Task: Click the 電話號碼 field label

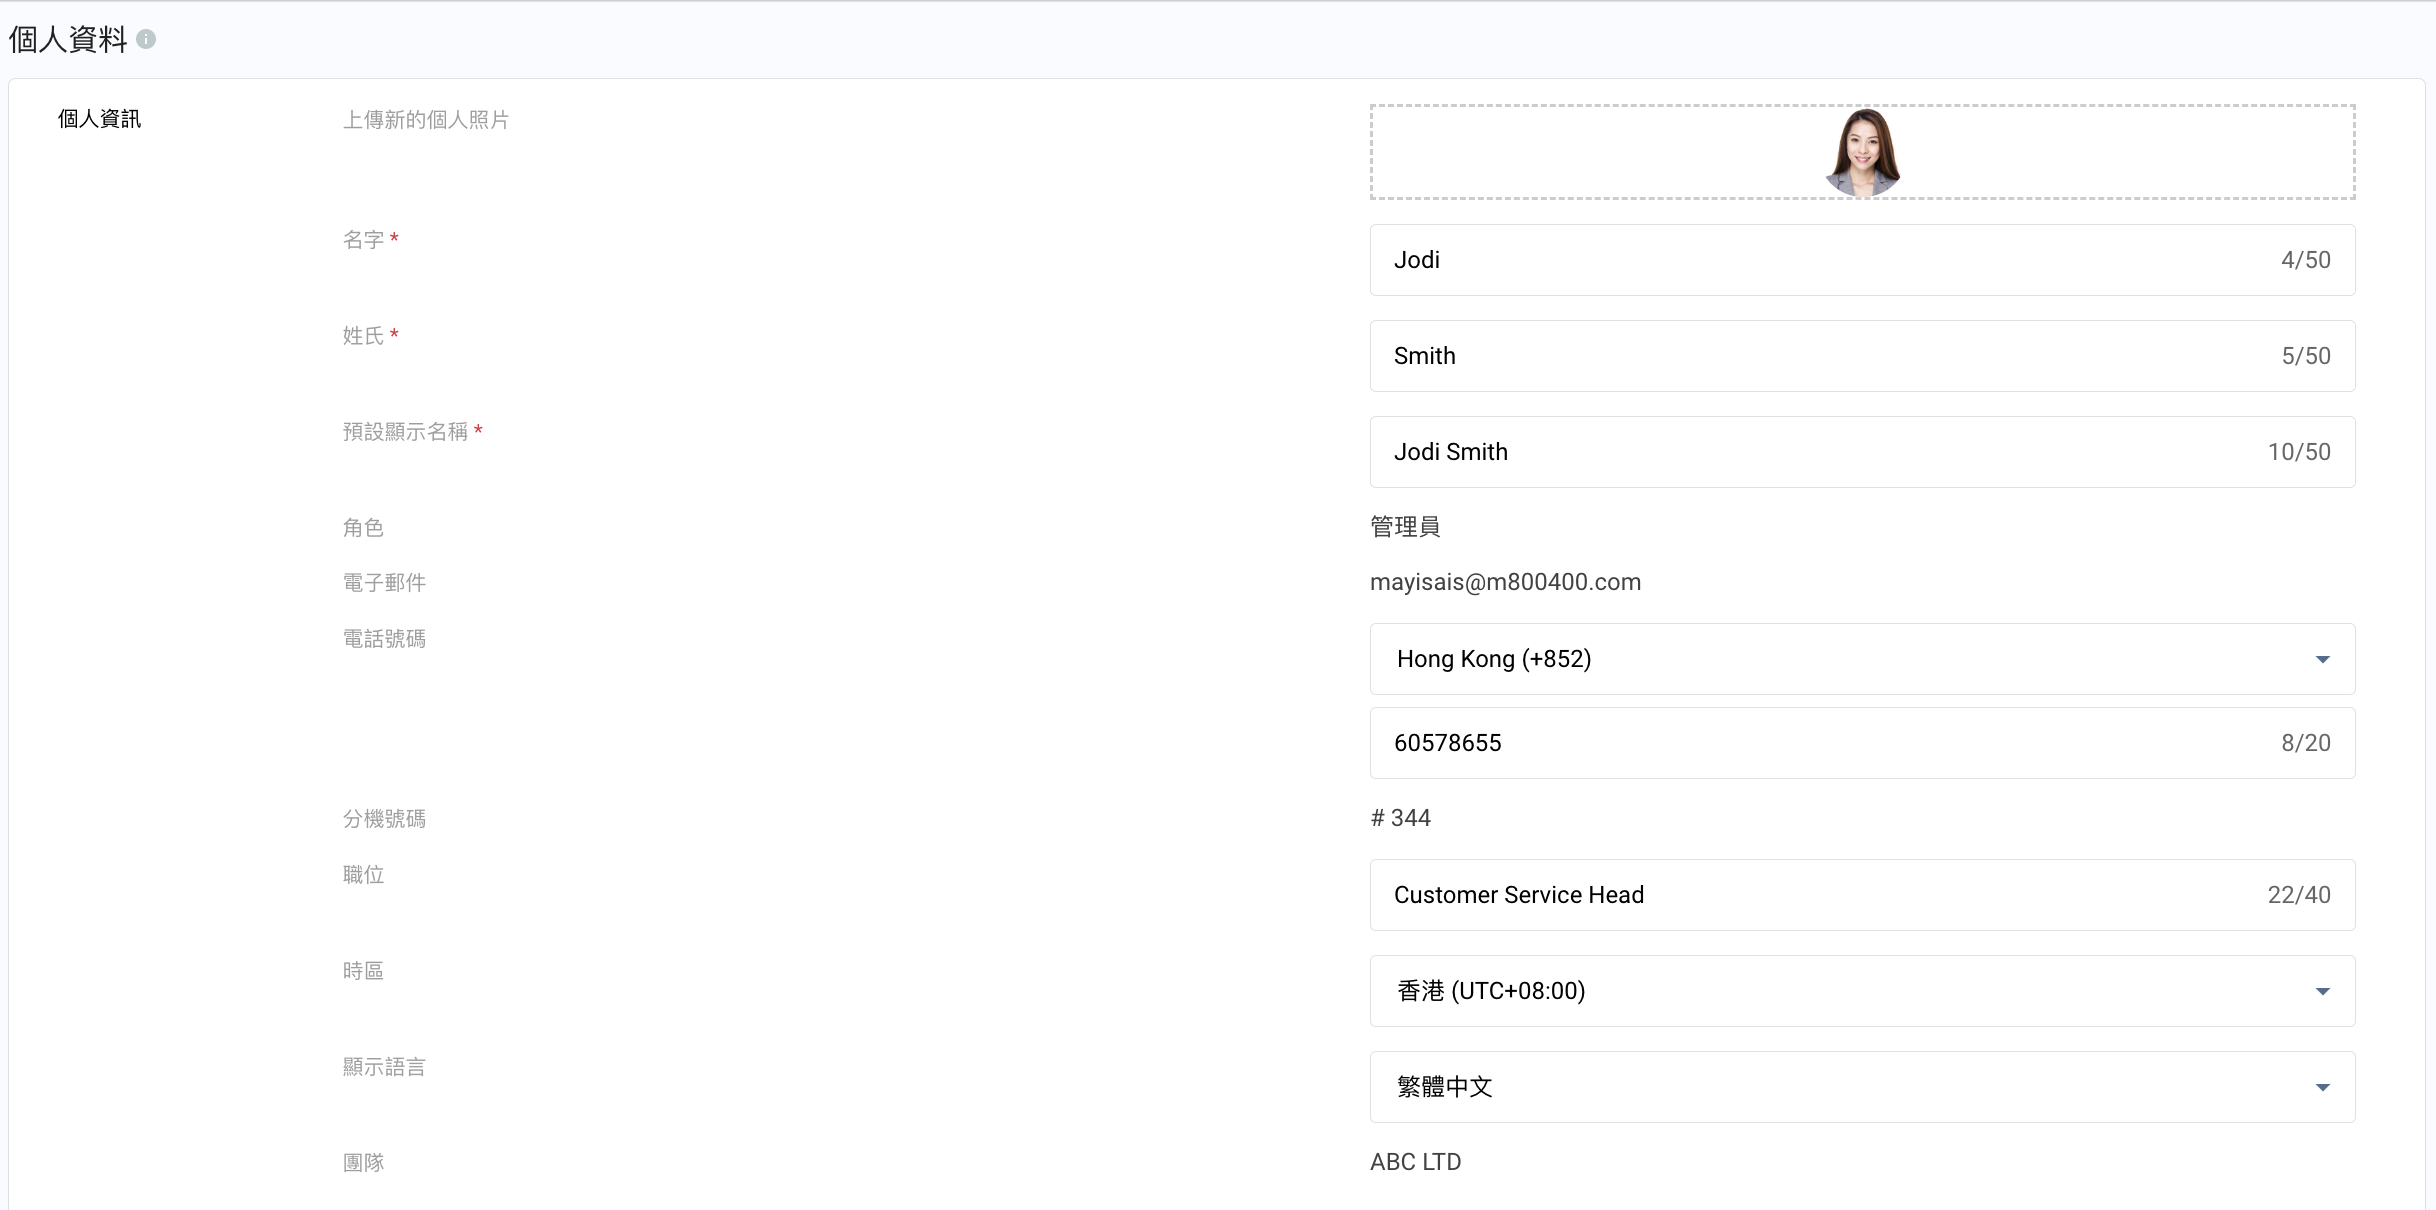Action: tap(384, 639)
